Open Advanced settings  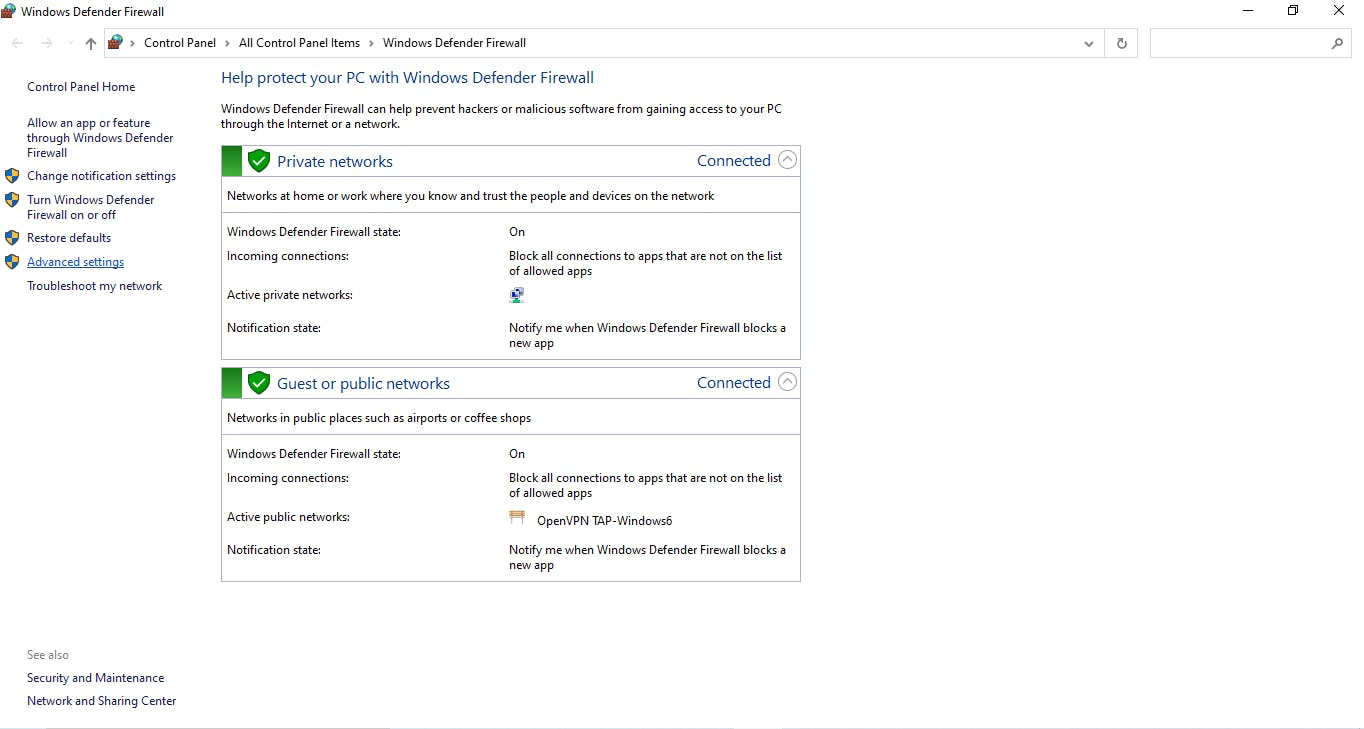pos(75,262)
